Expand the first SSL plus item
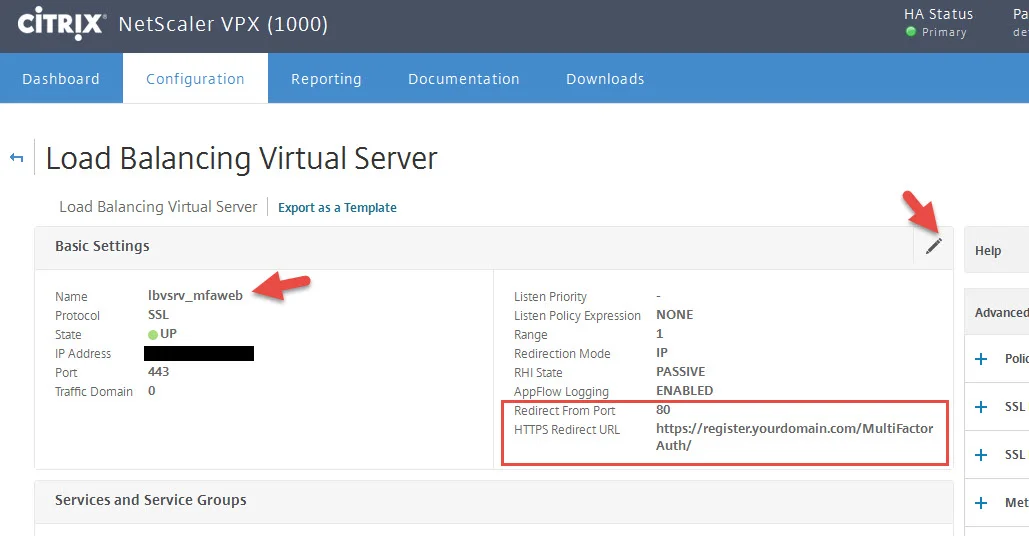 click(981, 407)
